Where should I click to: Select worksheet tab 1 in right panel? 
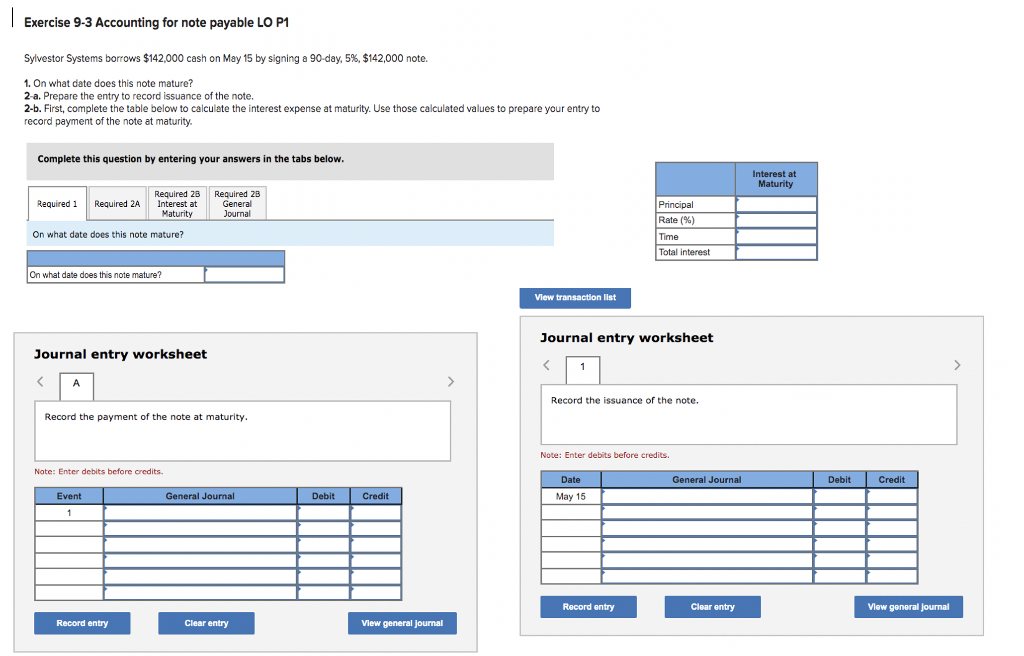click(x=582, y=369)
